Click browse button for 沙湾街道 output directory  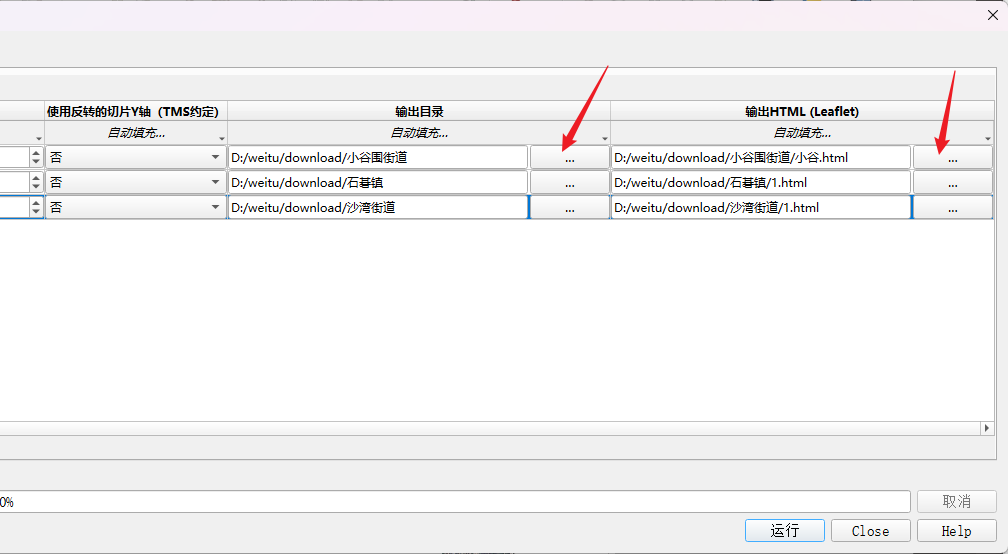(569, 208)
